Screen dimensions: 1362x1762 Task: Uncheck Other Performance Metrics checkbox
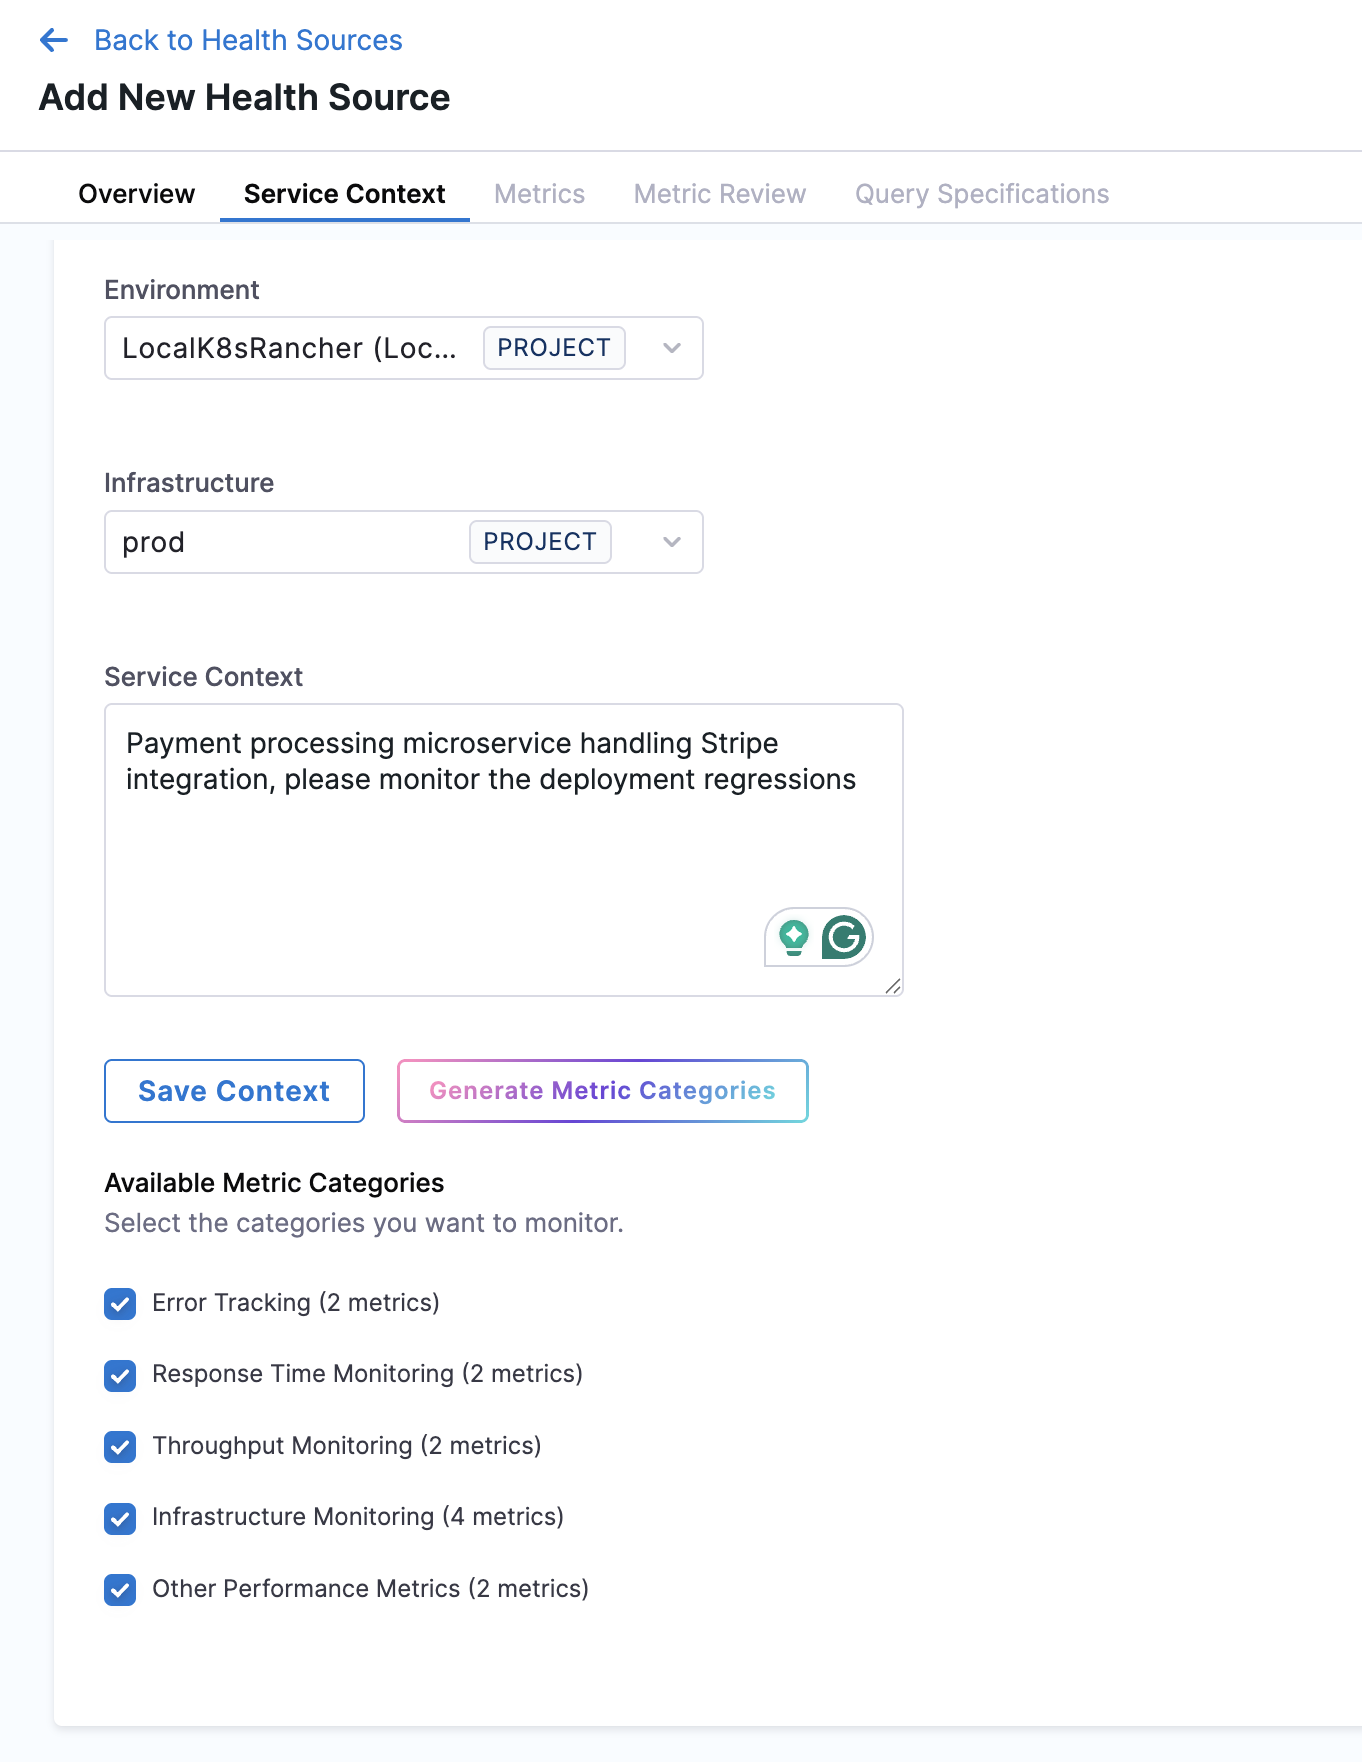tap(120, 1589)
